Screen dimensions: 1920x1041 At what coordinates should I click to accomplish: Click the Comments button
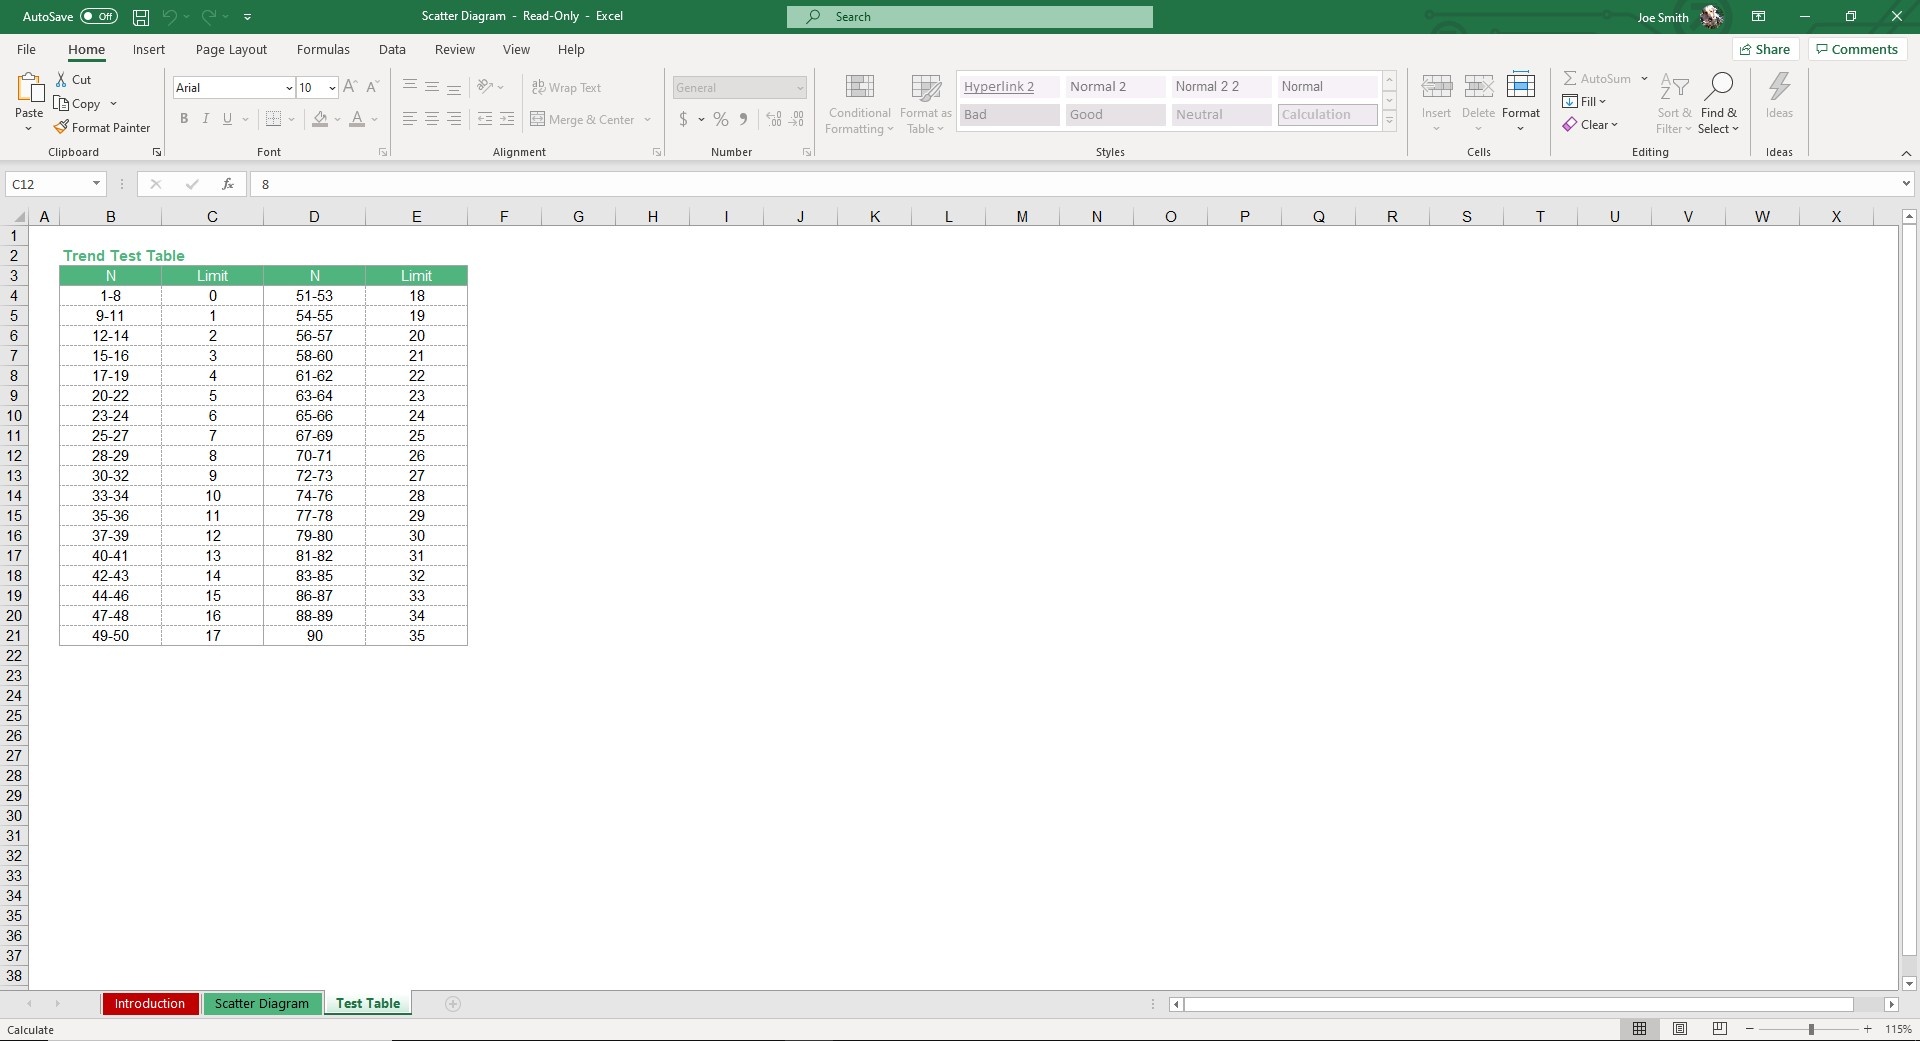1857,49
